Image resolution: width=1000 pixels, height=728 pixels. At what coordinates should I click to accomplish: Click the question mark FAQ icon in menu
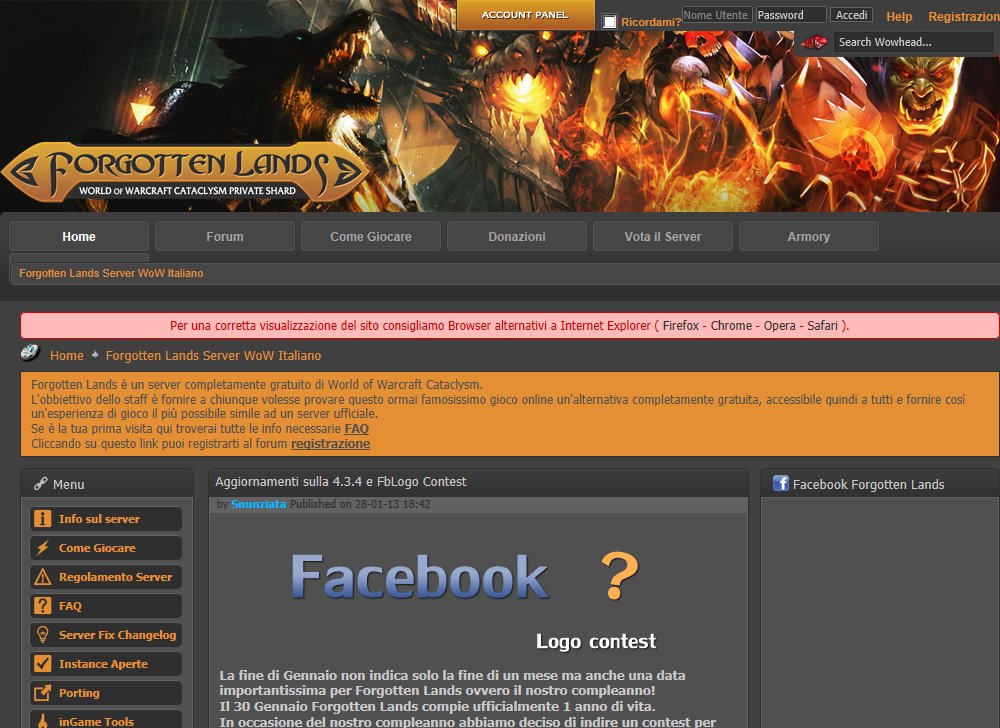click(42, 606)
